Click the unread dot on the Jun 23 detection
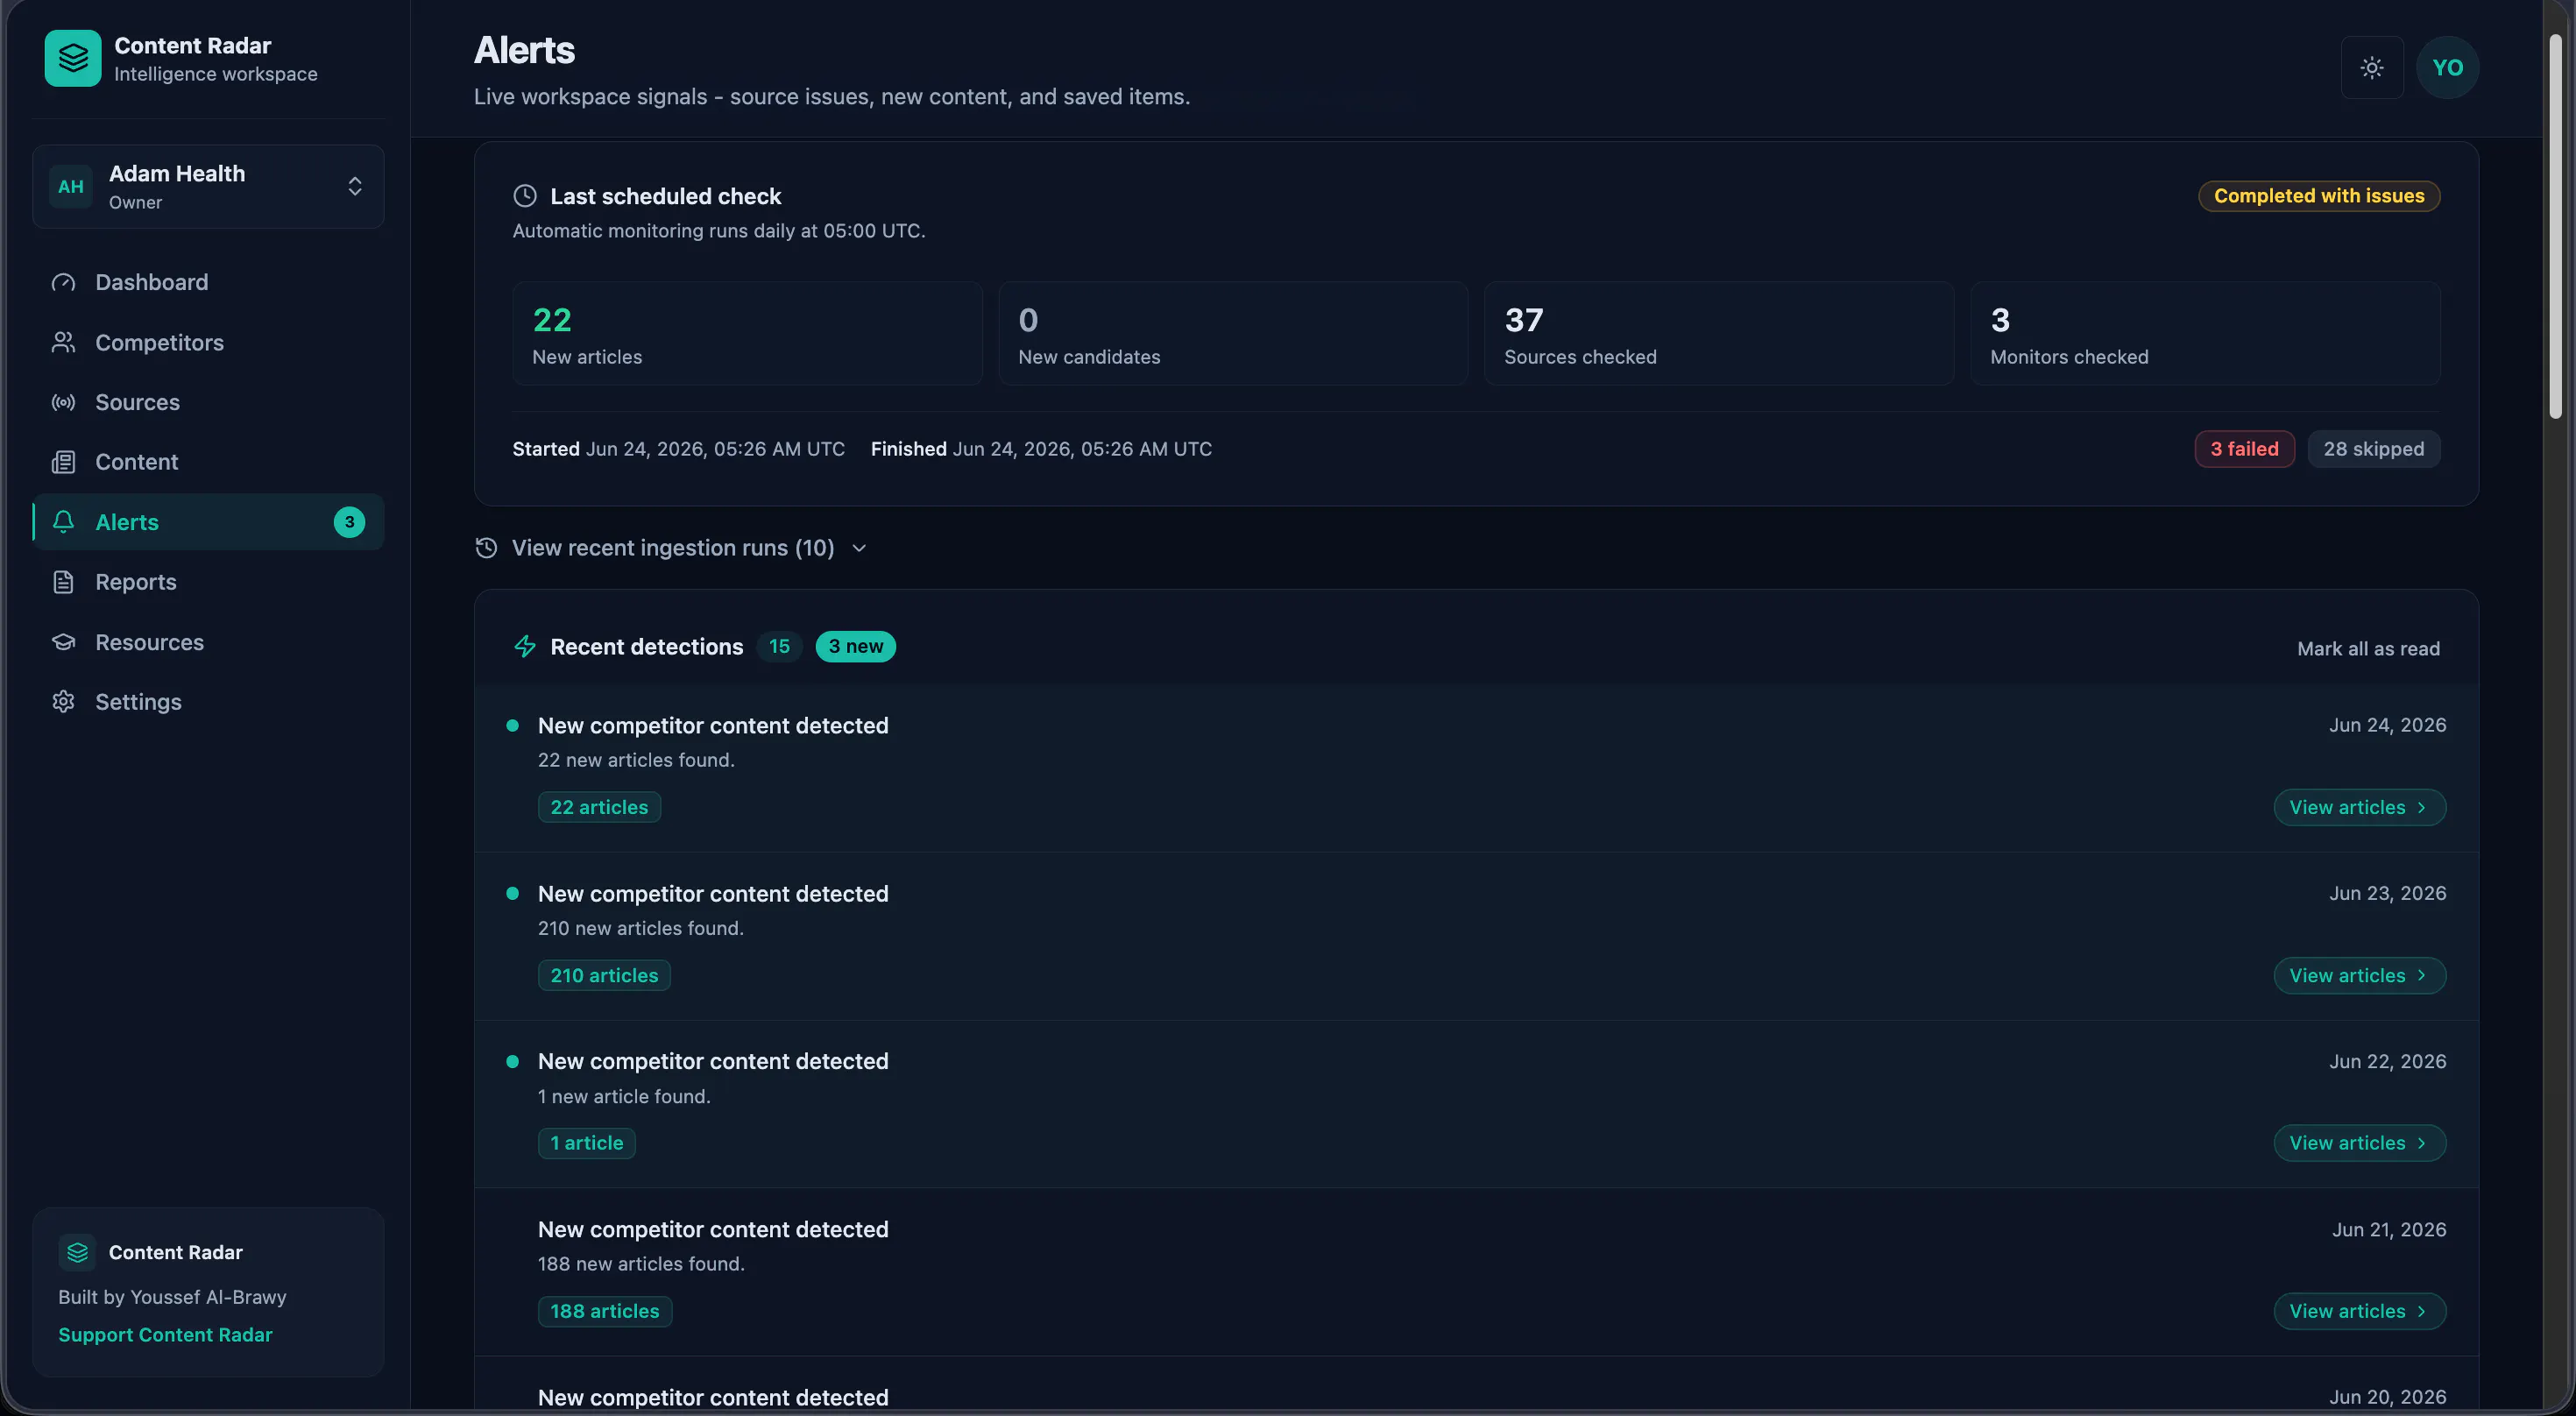Viewport: 2576px width, 1416px height. (513, 894)
